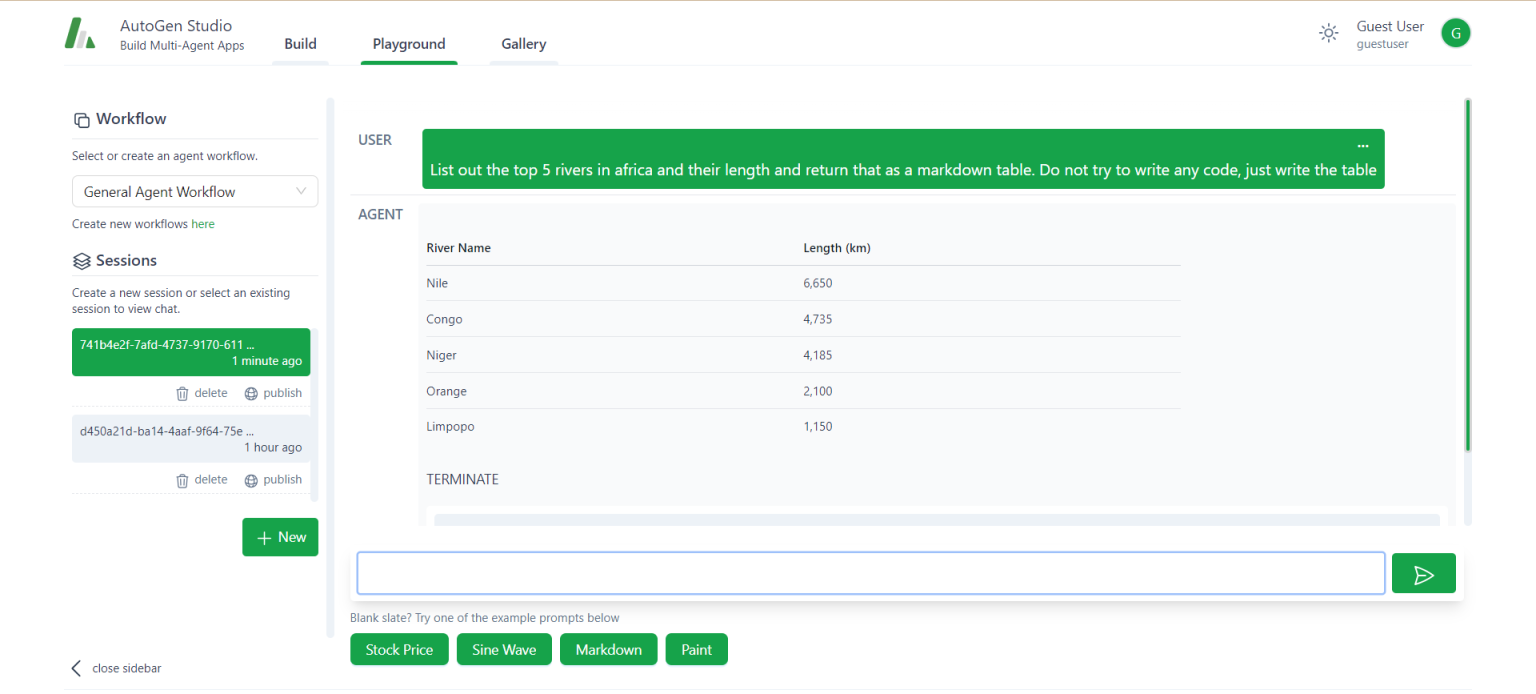This screenshot has height=694, width=1536.
Task: Toggle light/dark theme with sun icon
Action: pyautogui.click(x=1328, y=33)
